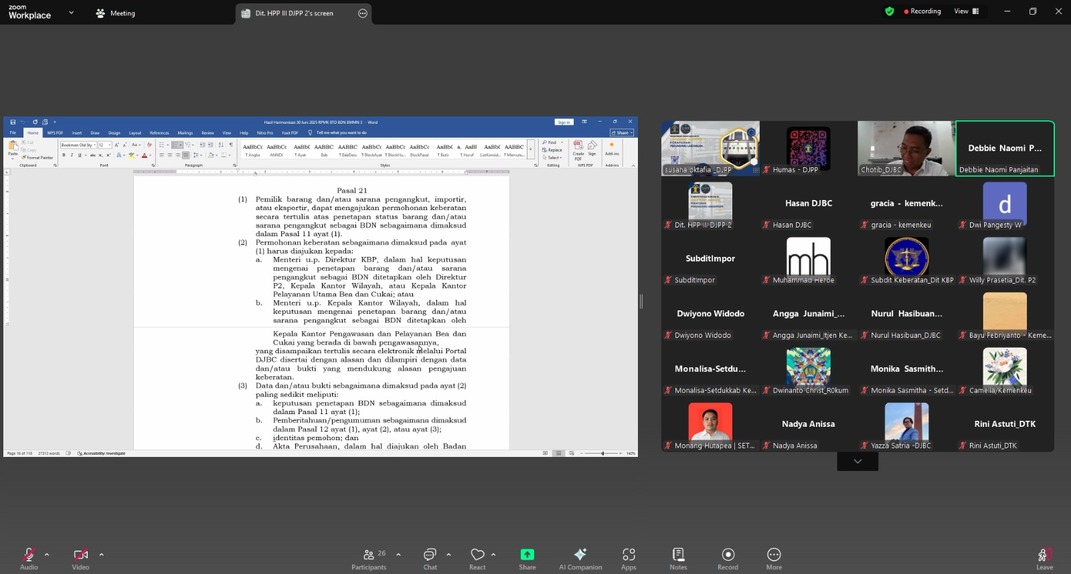
Task: Open the Layout tab in shared Word window
Action: click(135, 133)
